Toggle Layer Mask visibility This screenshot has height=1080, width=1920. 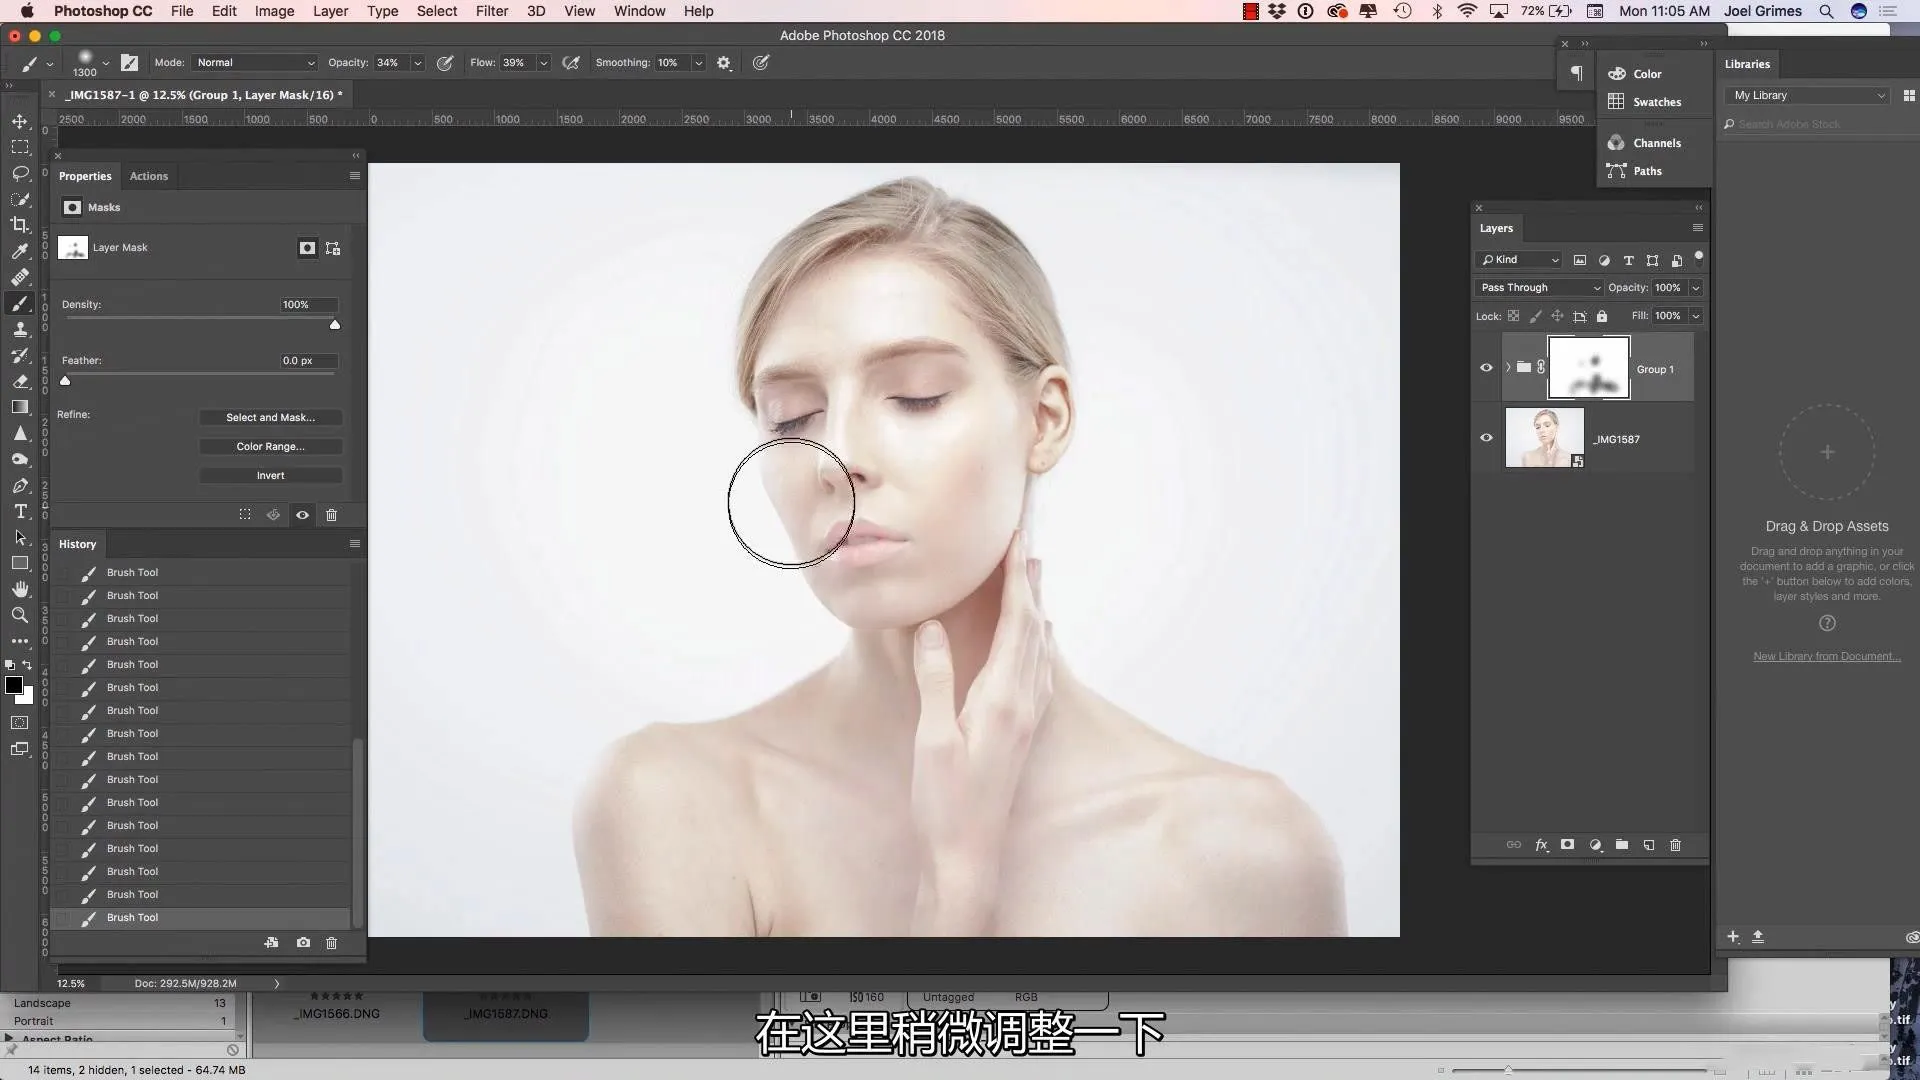pos(302,516)
